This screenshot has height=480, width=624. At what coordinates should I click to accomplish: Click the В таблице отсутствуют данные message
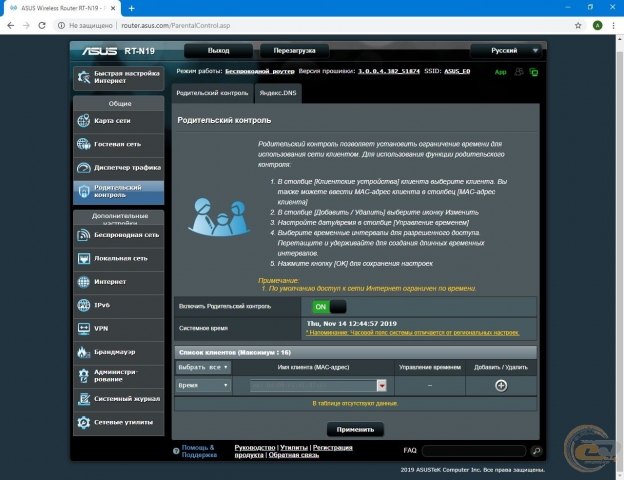pos(355,404)
